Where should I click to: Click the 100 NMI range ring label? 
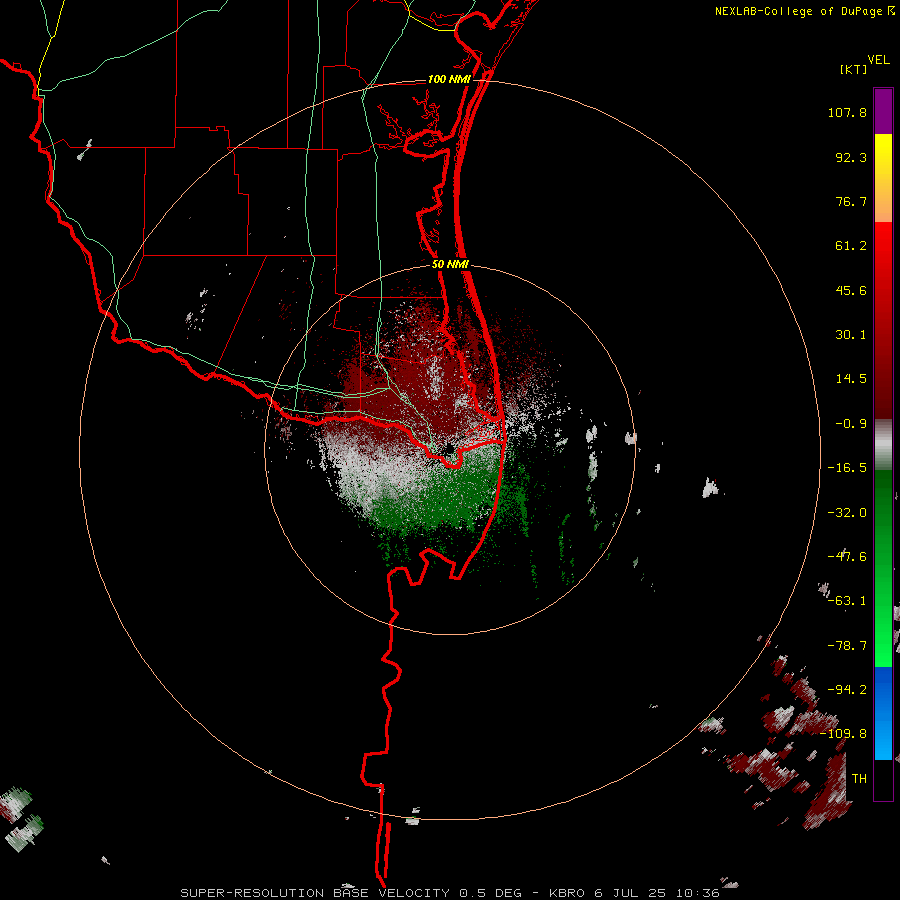[449, 79]
